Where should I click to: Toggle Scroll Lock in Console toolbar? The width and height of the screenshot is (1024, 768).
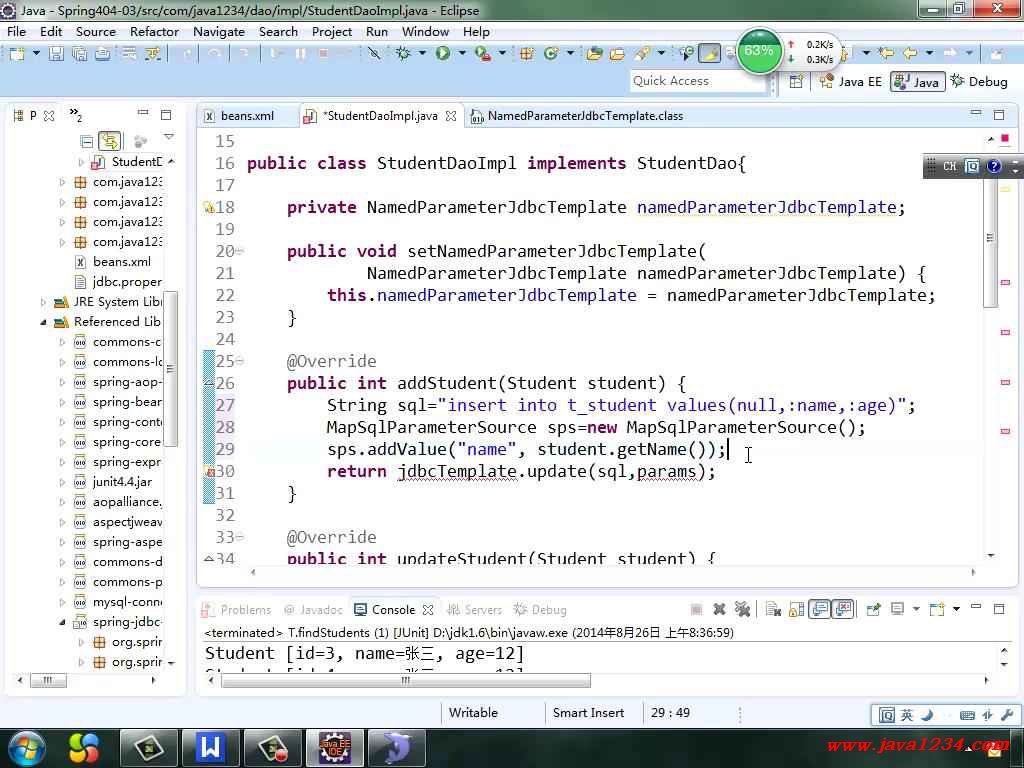(x=796, y=609)
